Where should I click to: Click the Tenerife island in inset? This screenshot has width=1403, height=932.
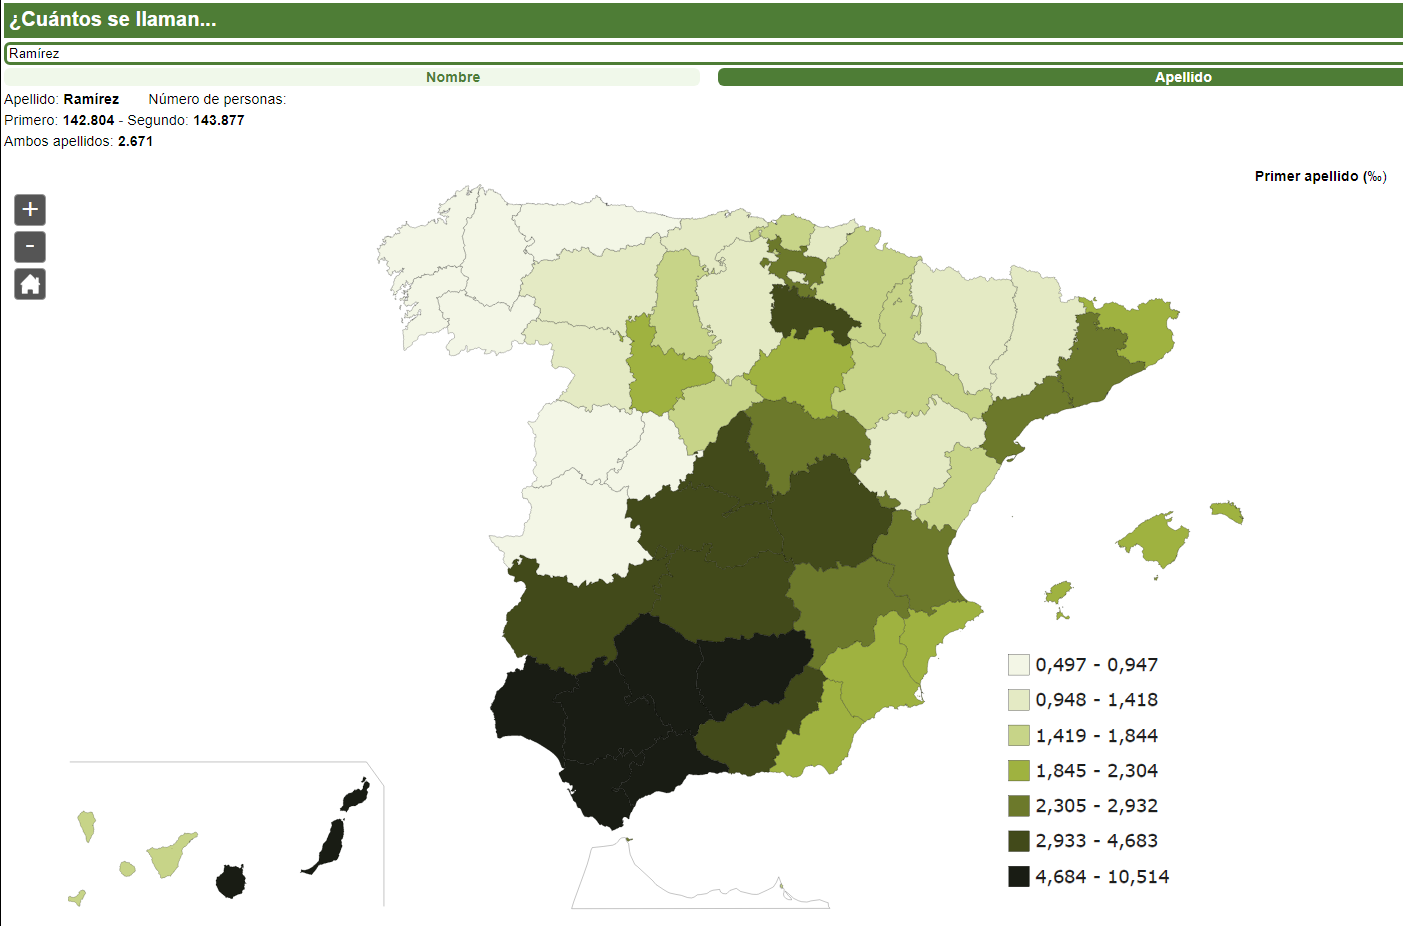tap(170, 856)
